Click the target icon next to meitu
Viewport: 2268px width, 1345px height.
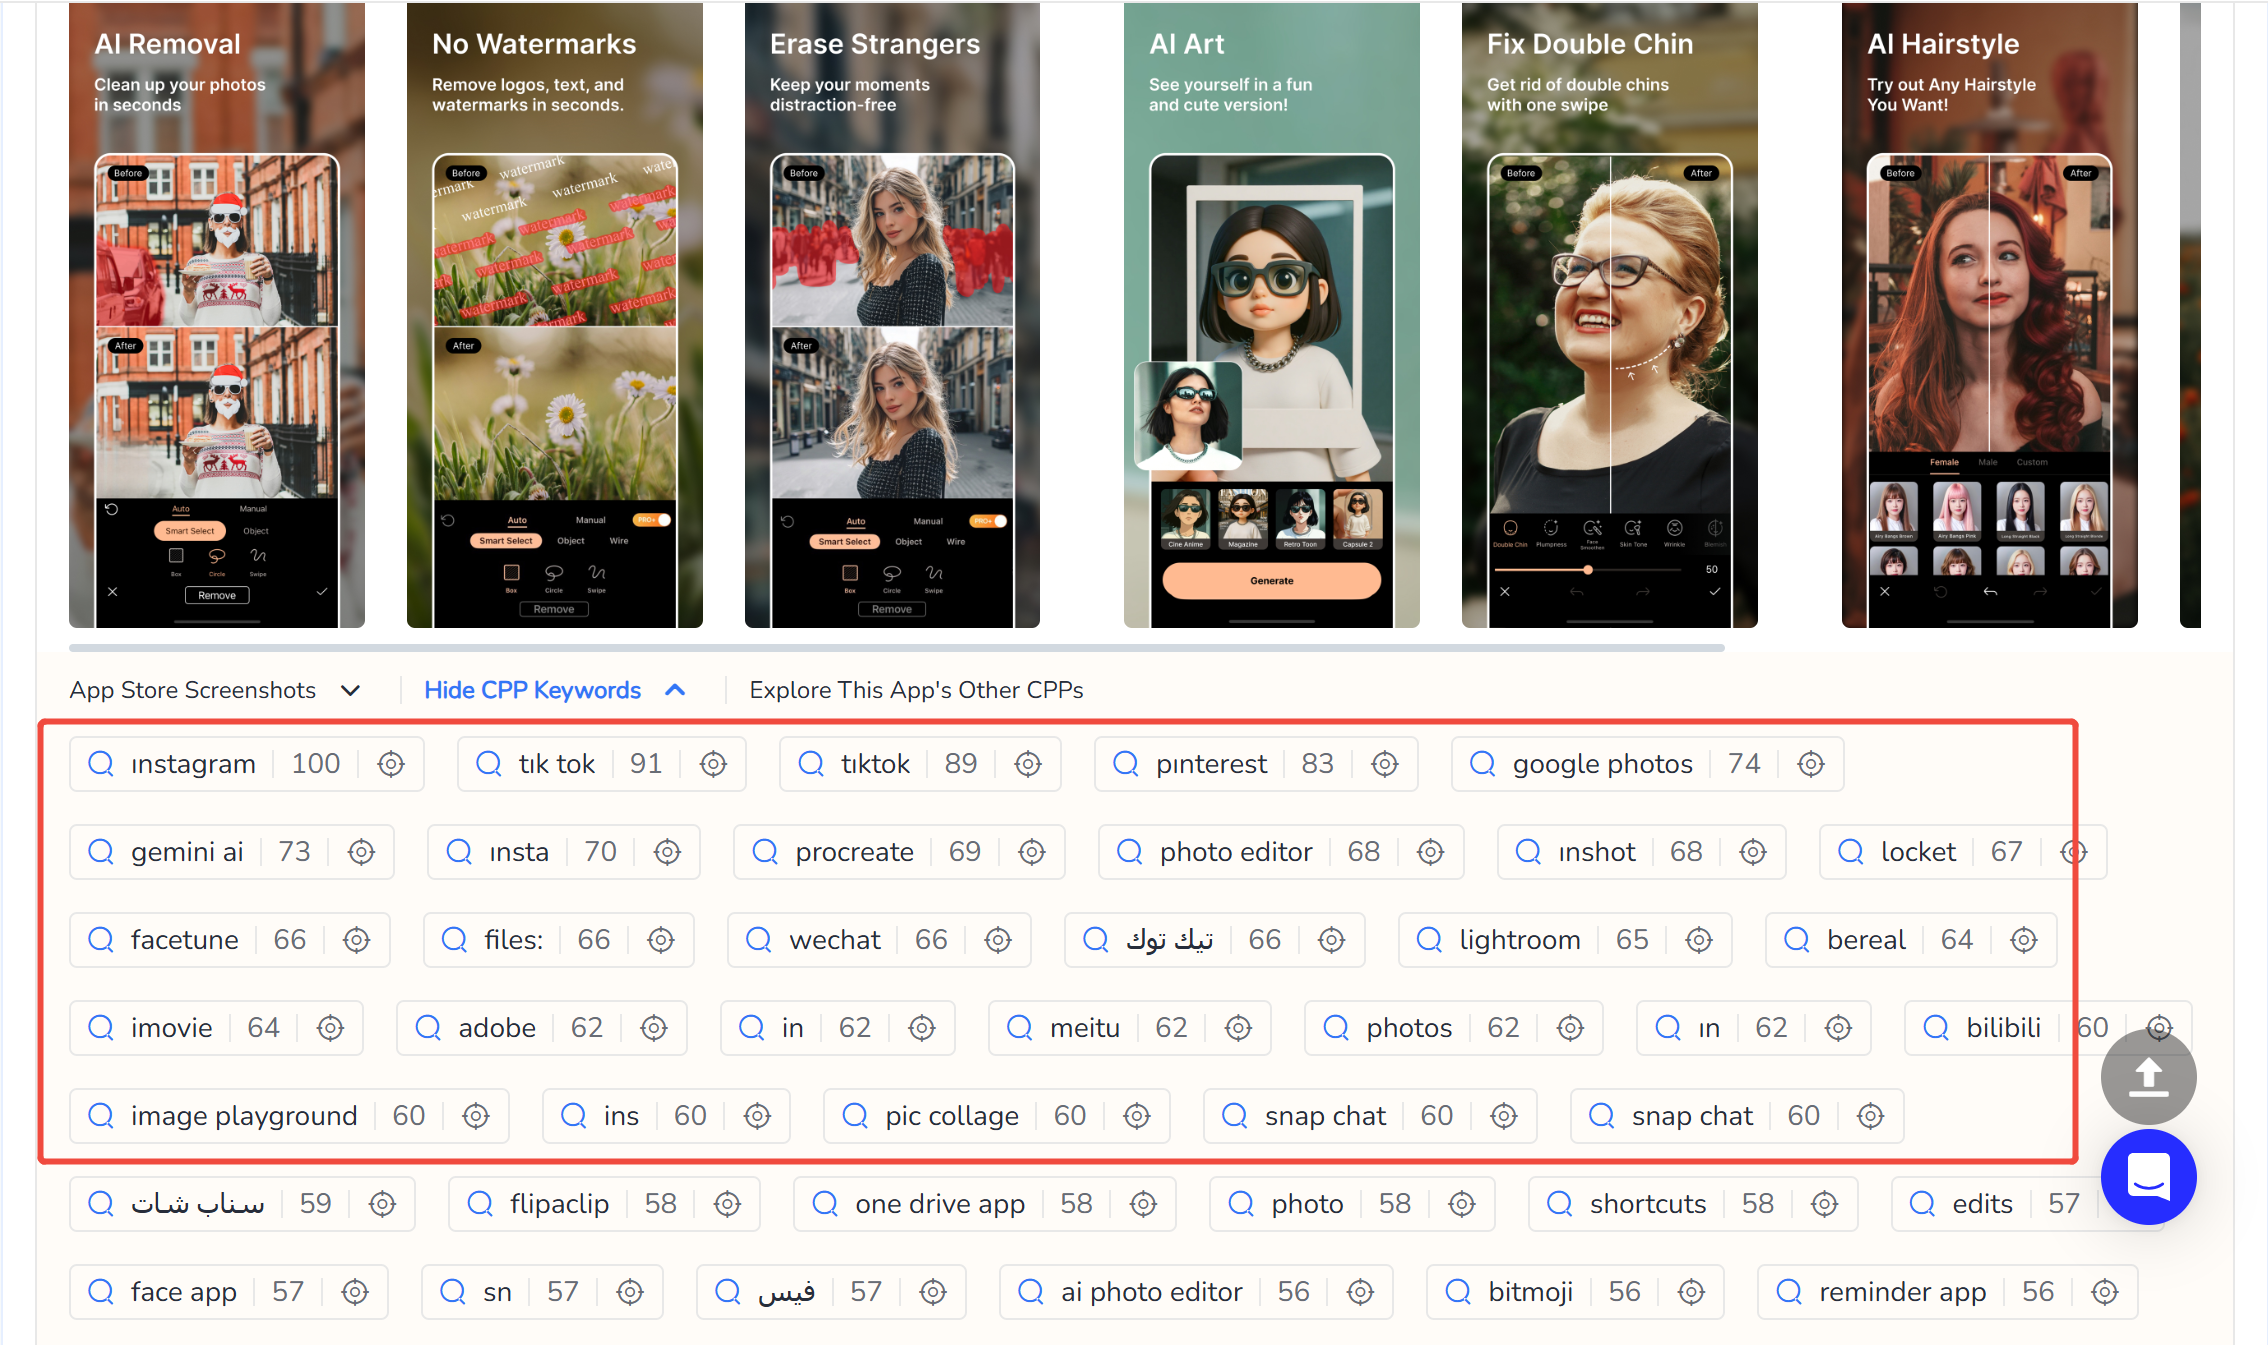[1238, 1028]
